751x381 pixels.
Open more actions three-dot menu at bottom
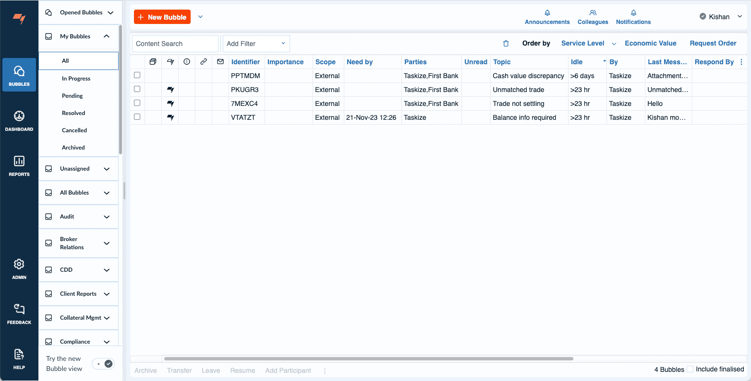(325, 371)
